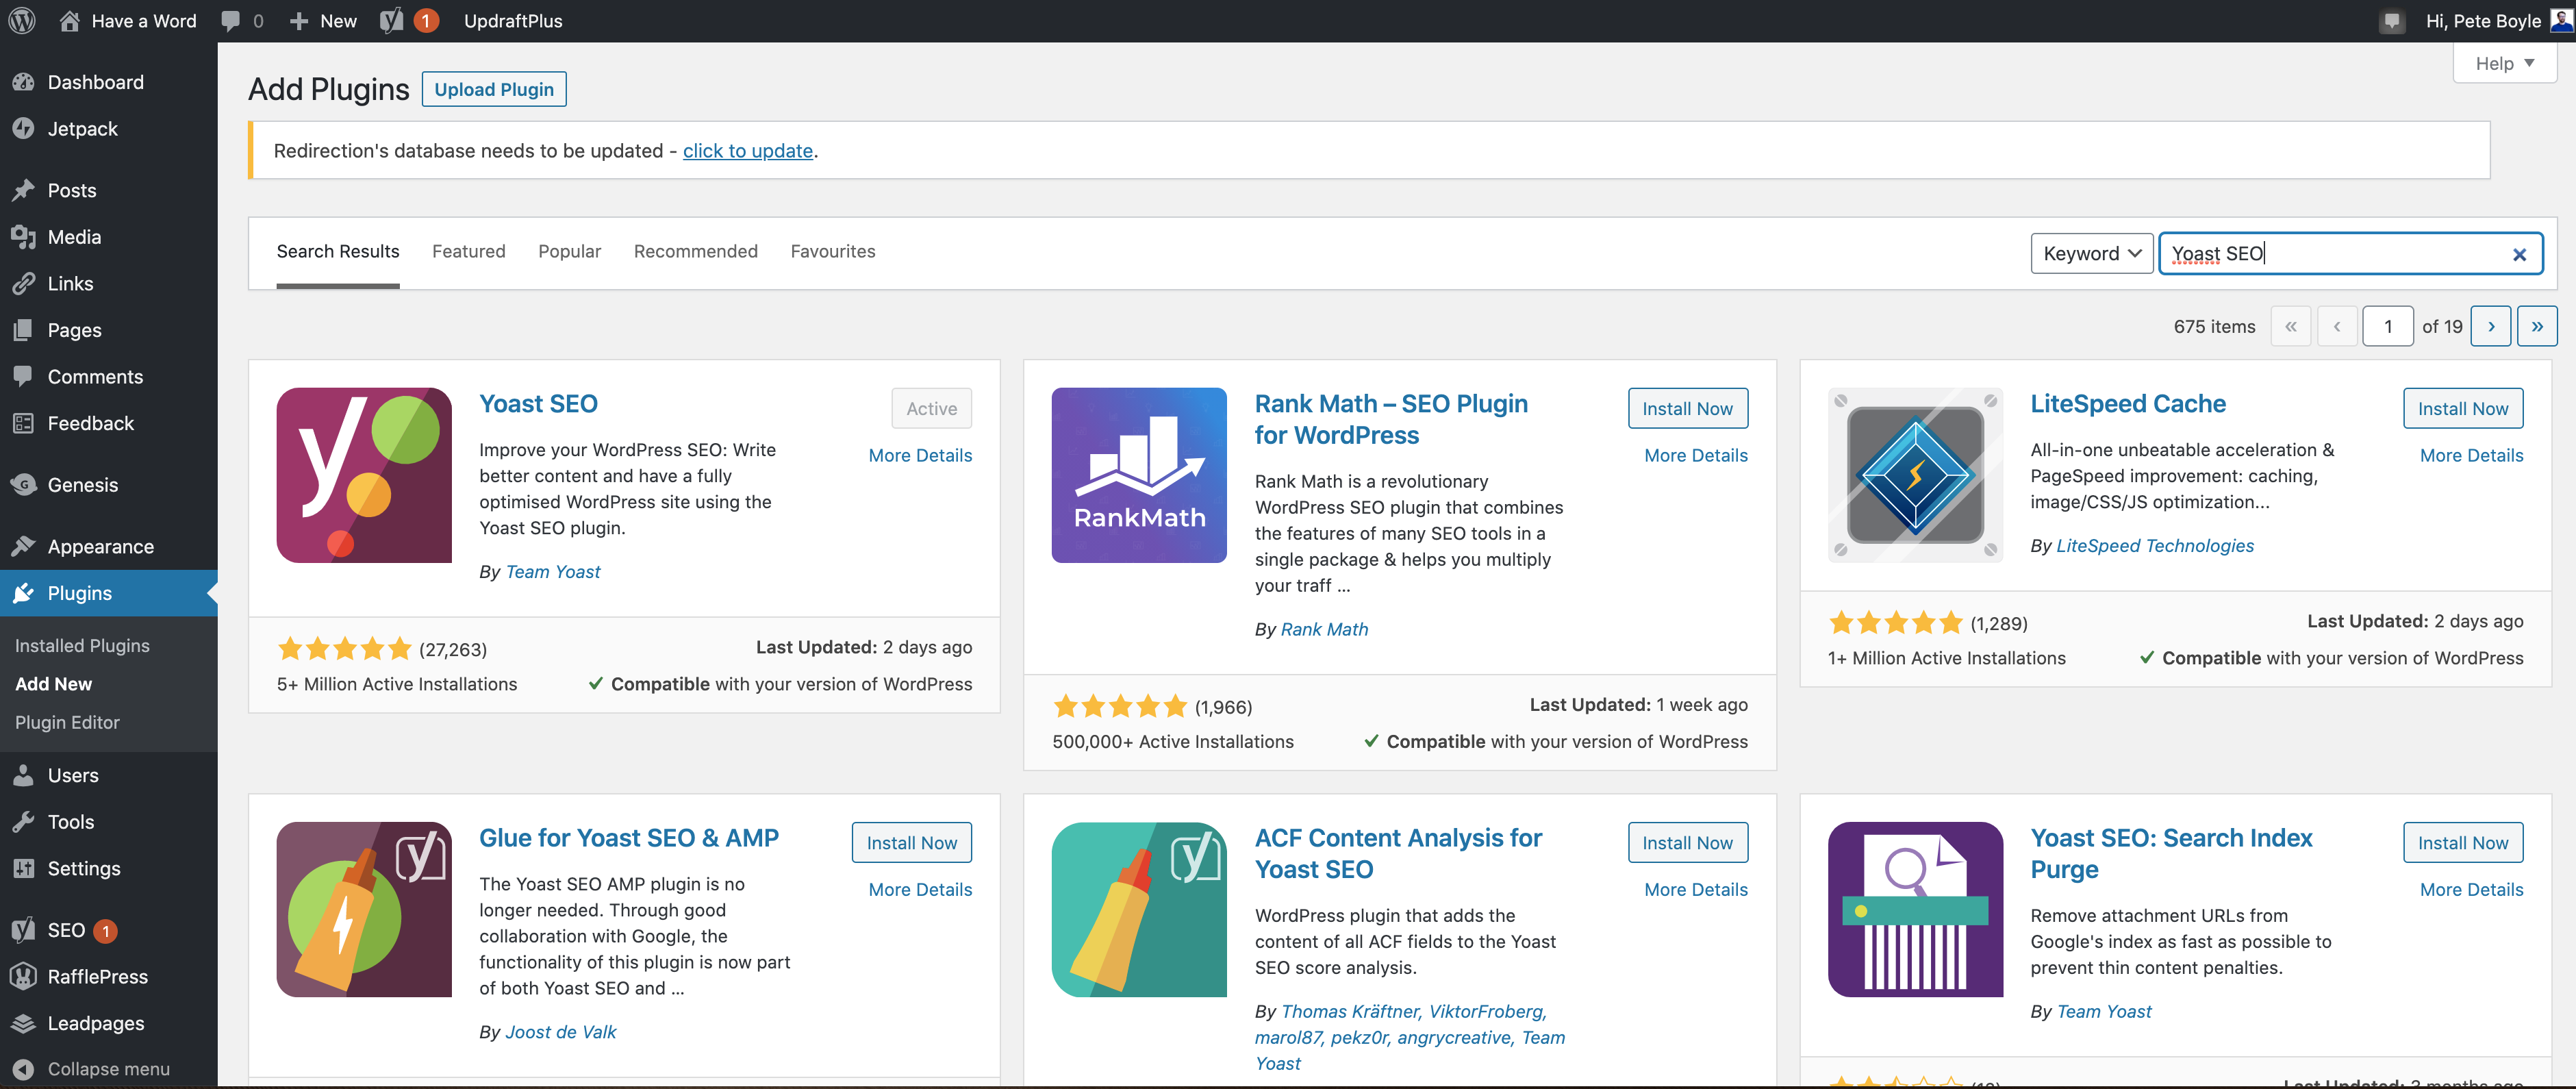This screenshot has width=2576, height=1089.
Task: Click the current page number field
Action: coord(2387,326)
